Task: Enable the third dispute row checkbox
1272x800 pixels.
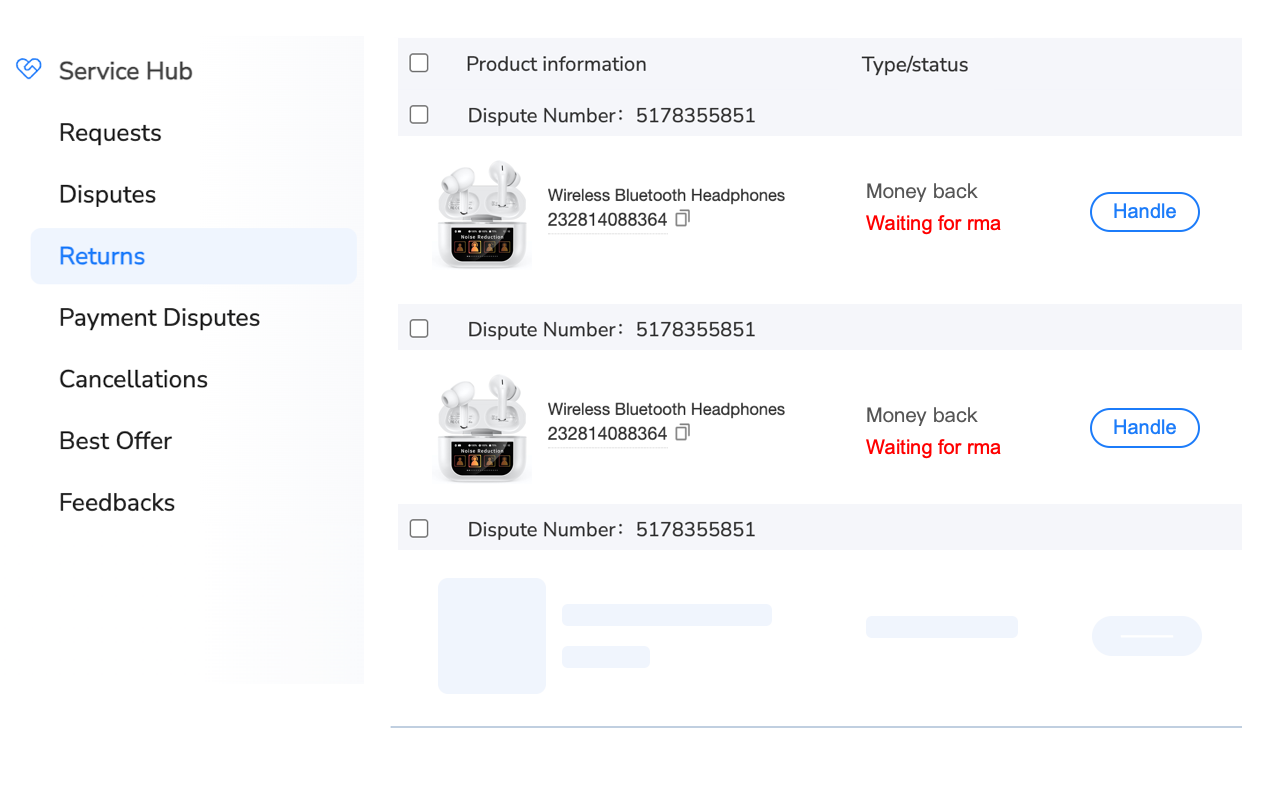Action: point(418,528)
